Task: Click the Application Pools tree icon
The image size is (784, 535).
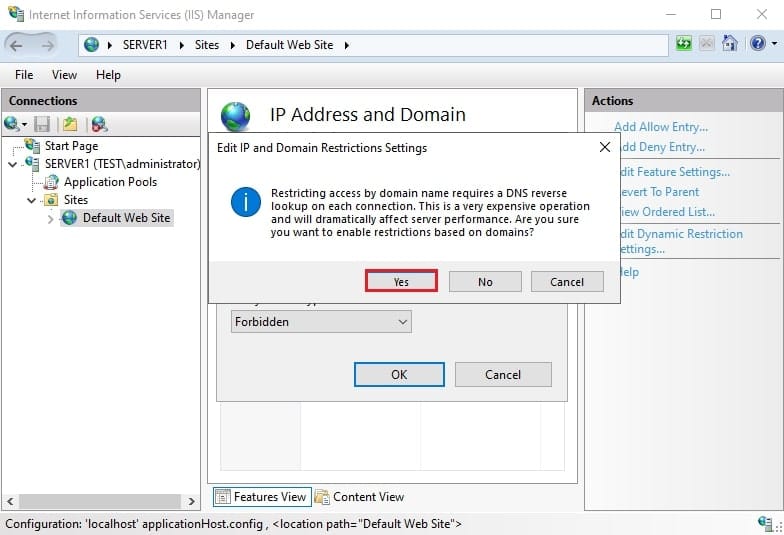Action: 52,182
